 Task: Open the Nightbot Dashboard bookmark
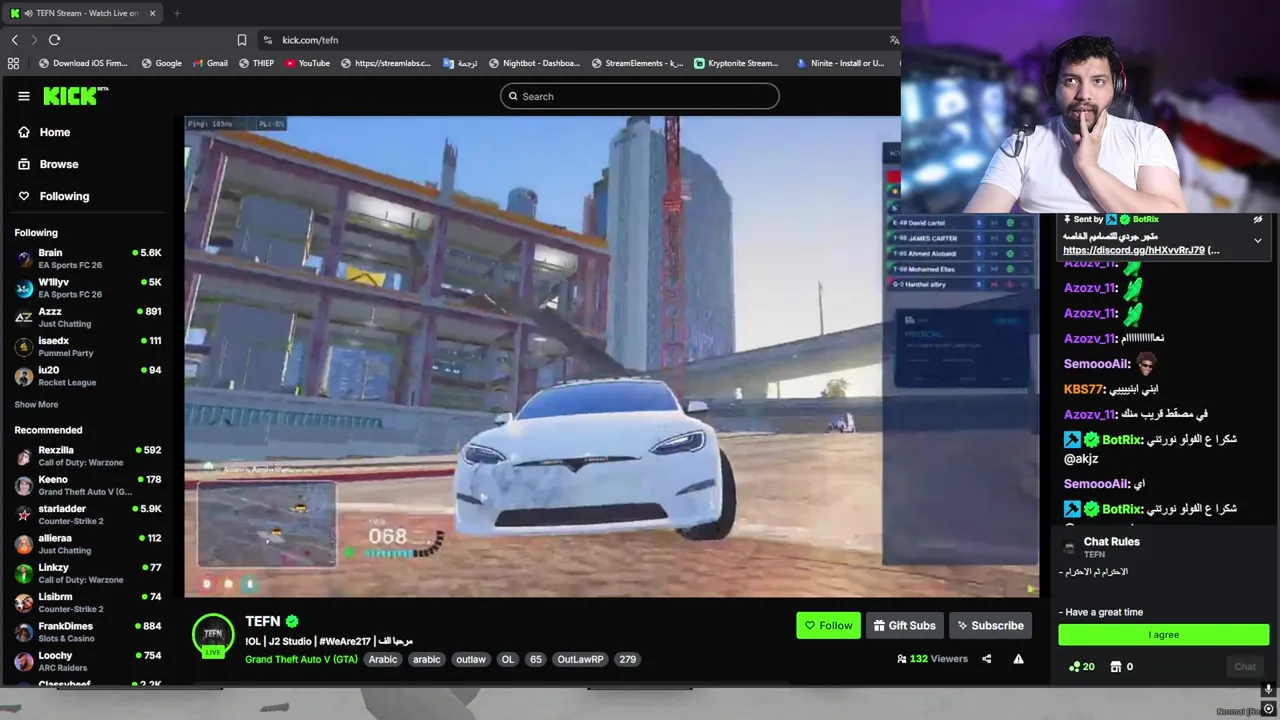[x=534, y=63]
